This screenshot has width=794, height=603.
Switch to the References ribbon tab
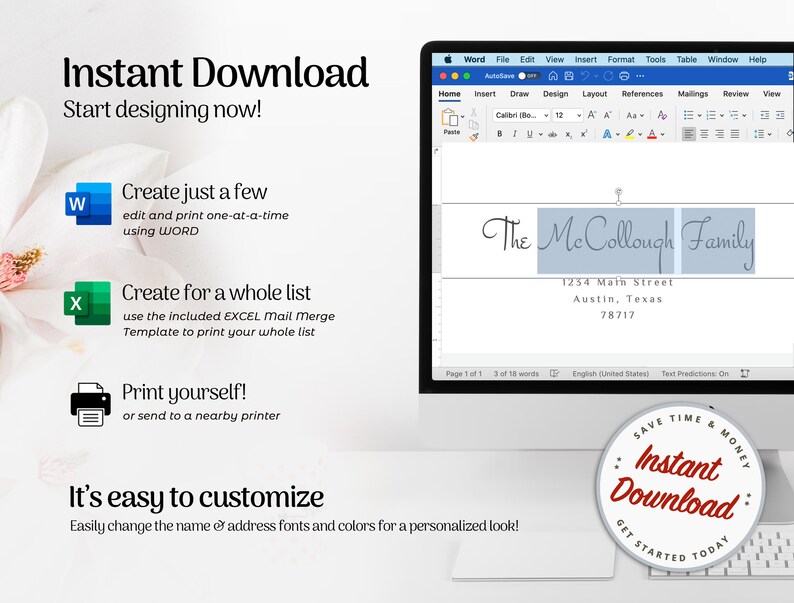tap(642, 94)
